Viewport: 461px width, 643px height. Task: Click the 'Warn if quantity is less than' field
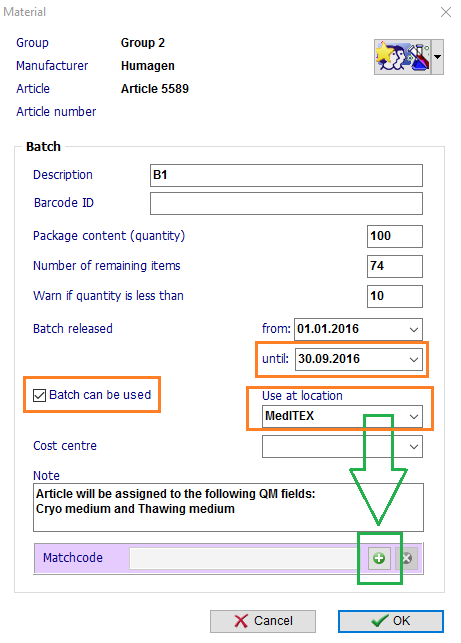click(395, 296)
